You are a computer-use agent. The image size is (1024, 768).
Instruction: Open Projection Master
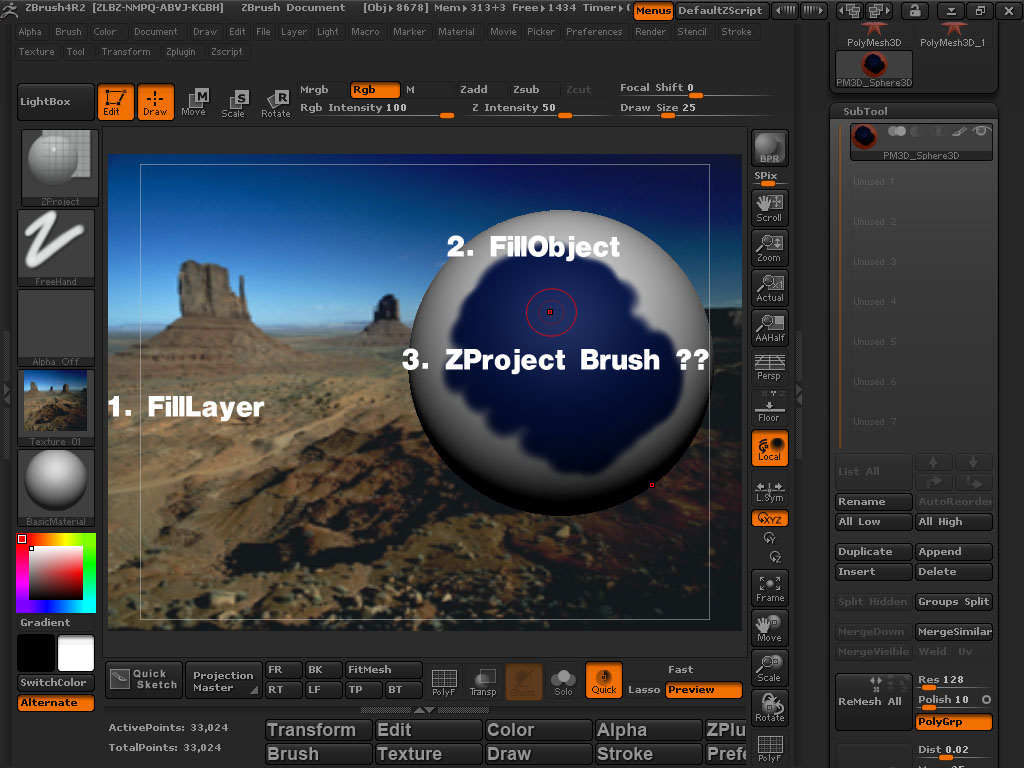tap(223, 680)
